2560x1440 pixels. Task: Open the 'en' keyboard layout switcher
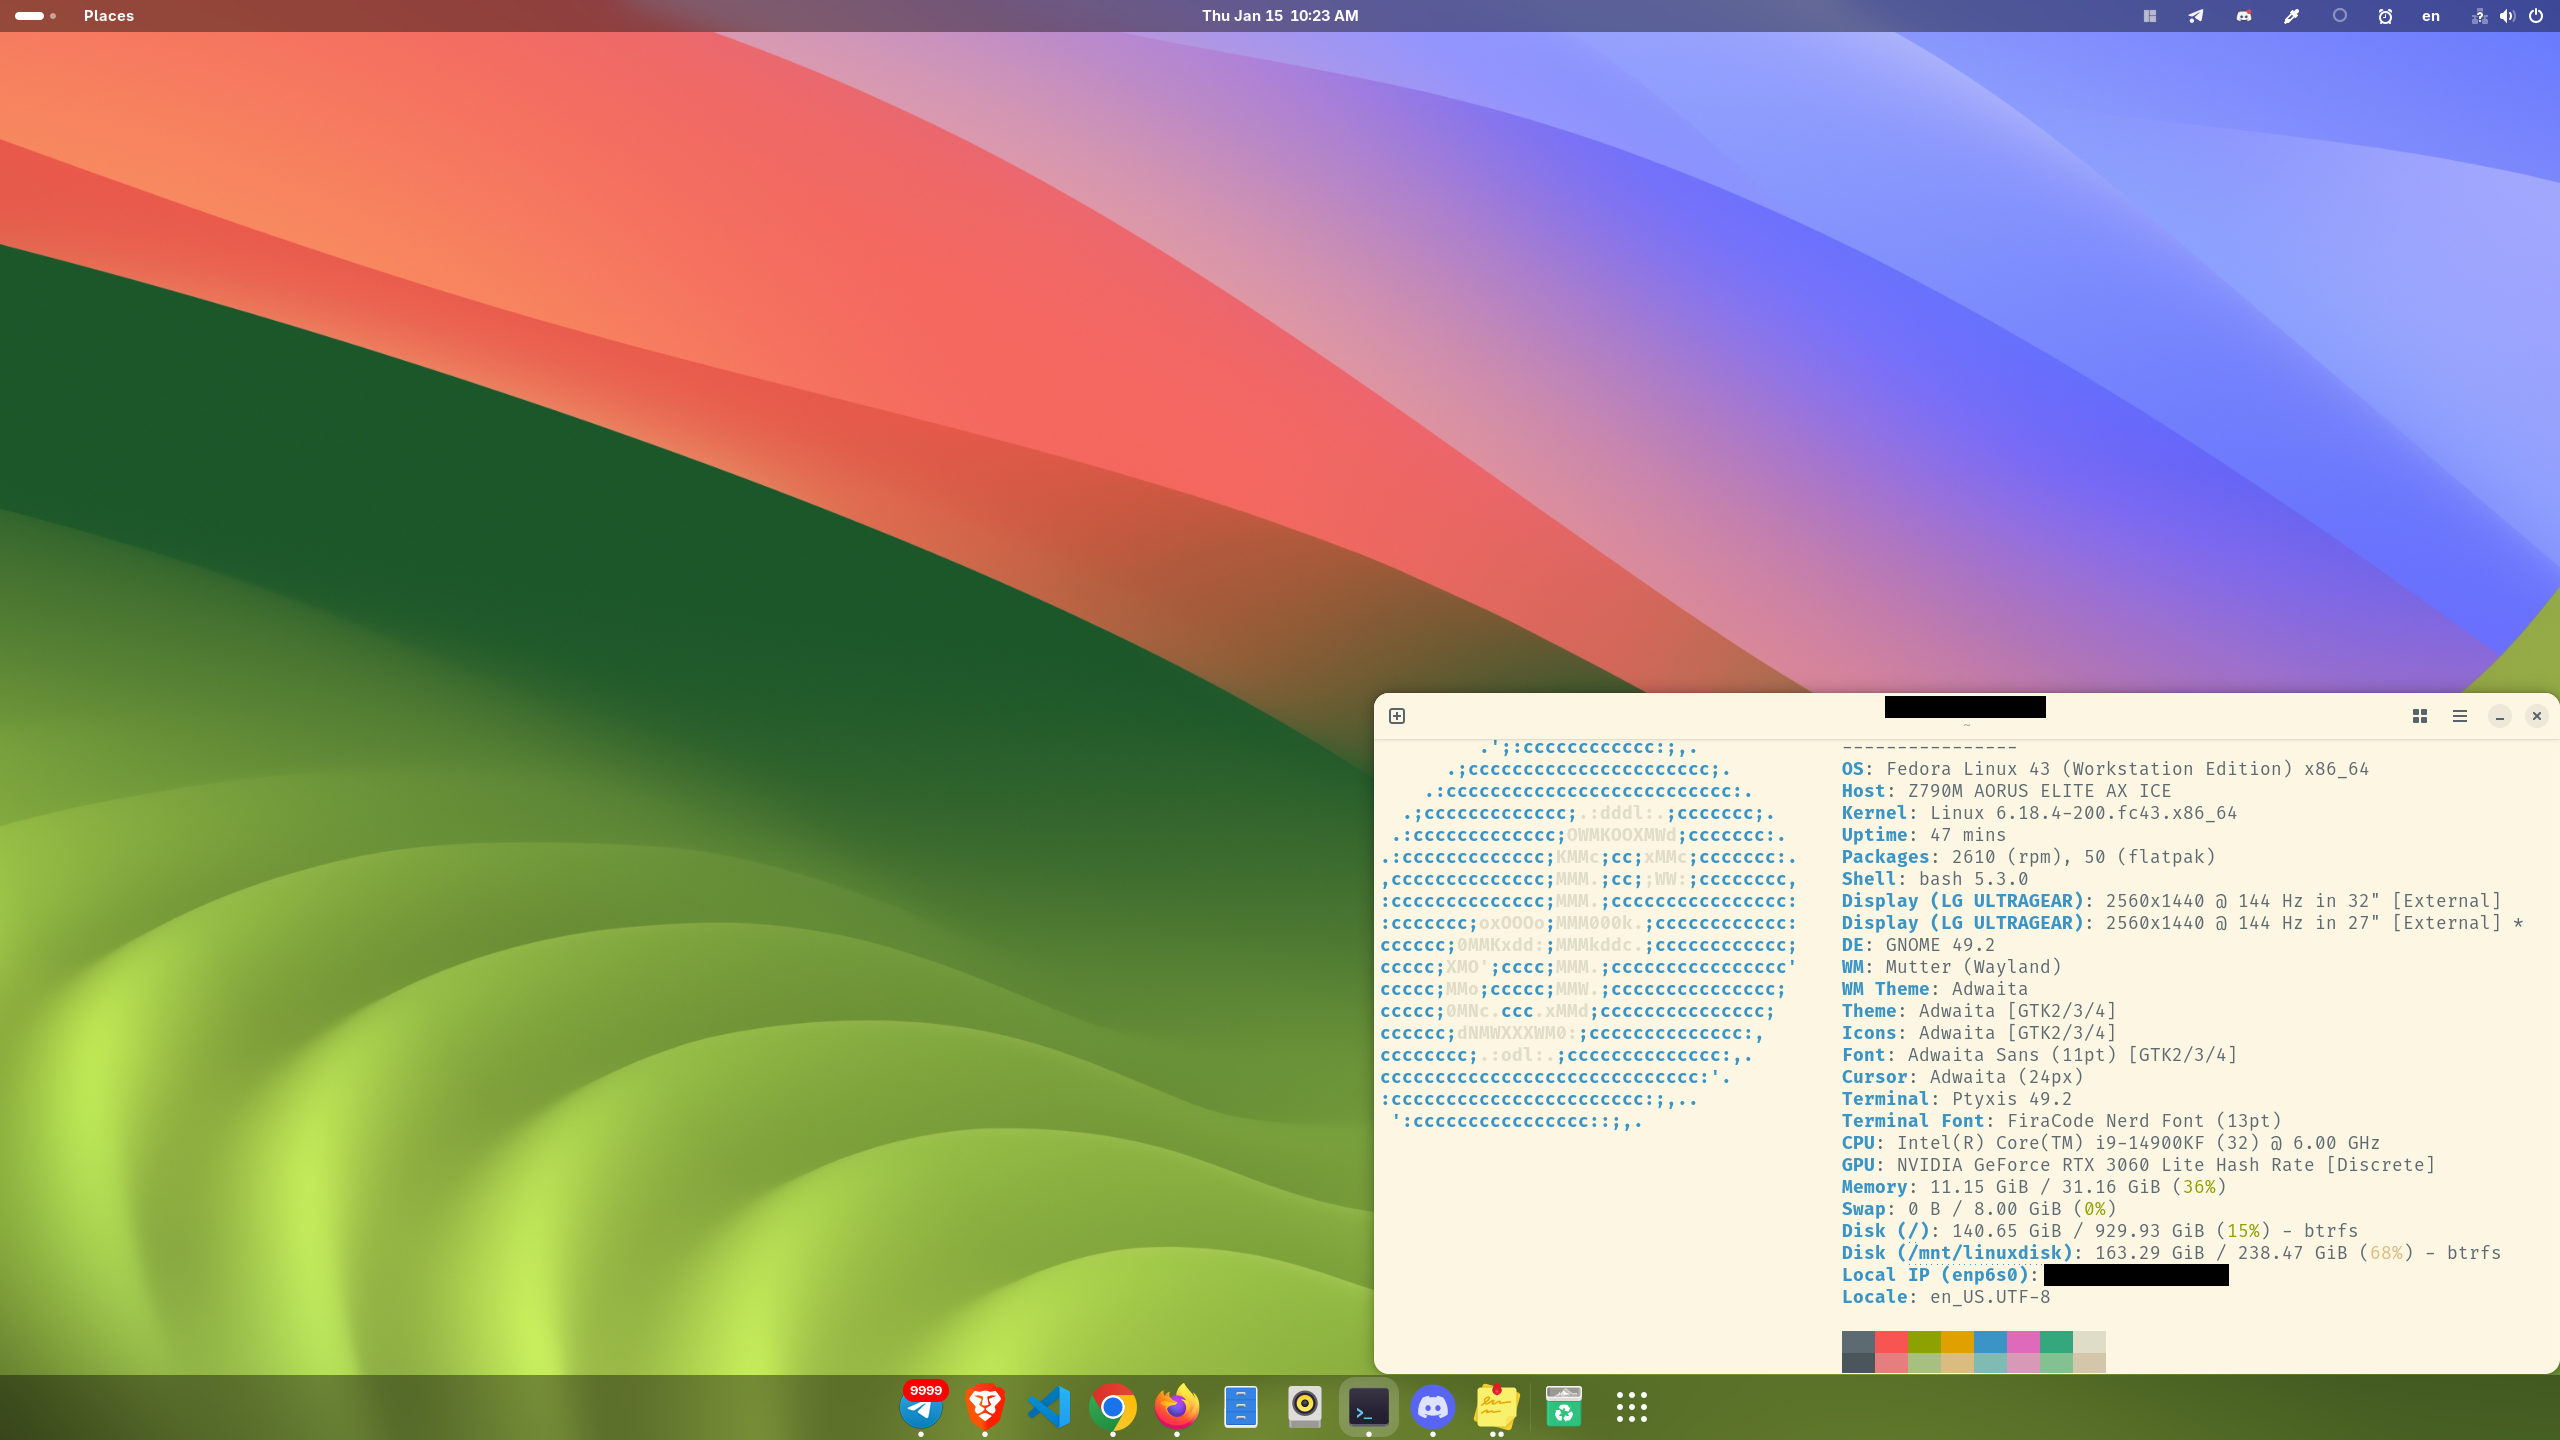point(2430,16)
